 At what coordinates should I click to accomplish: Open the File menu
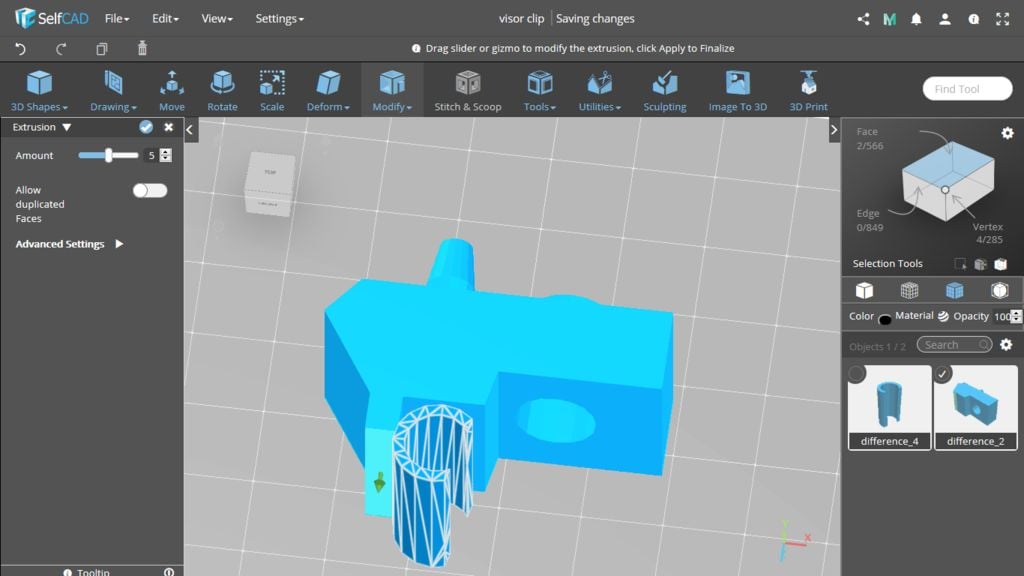pyautogui.click(x=117, y=18)
